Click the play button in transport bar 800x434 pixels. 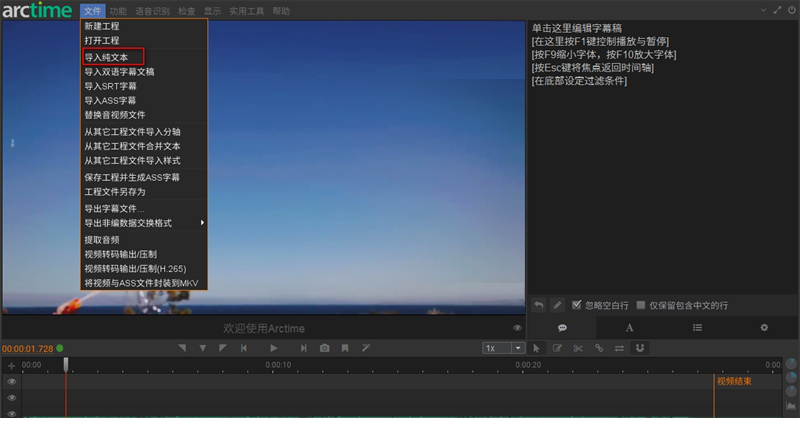pos(273,348)
